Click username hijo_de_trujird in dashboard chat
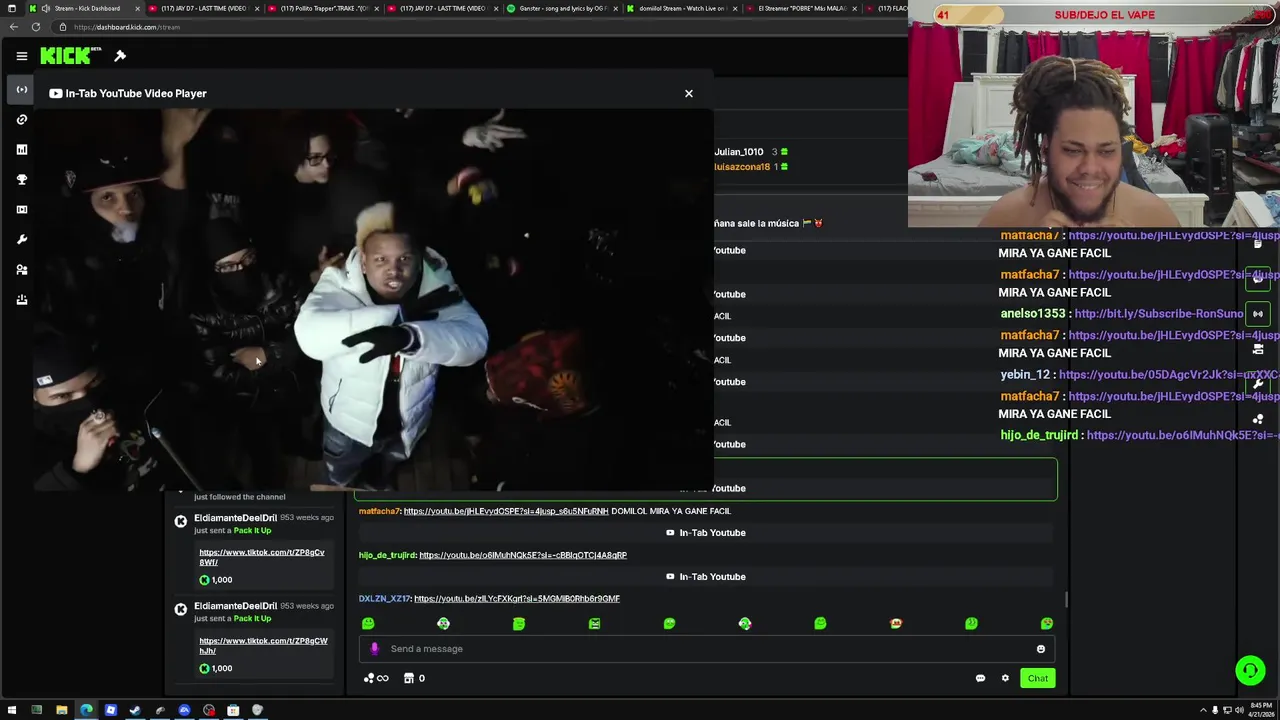The image size is (1280, 720). pyautogui.click(x=386, y=555)
